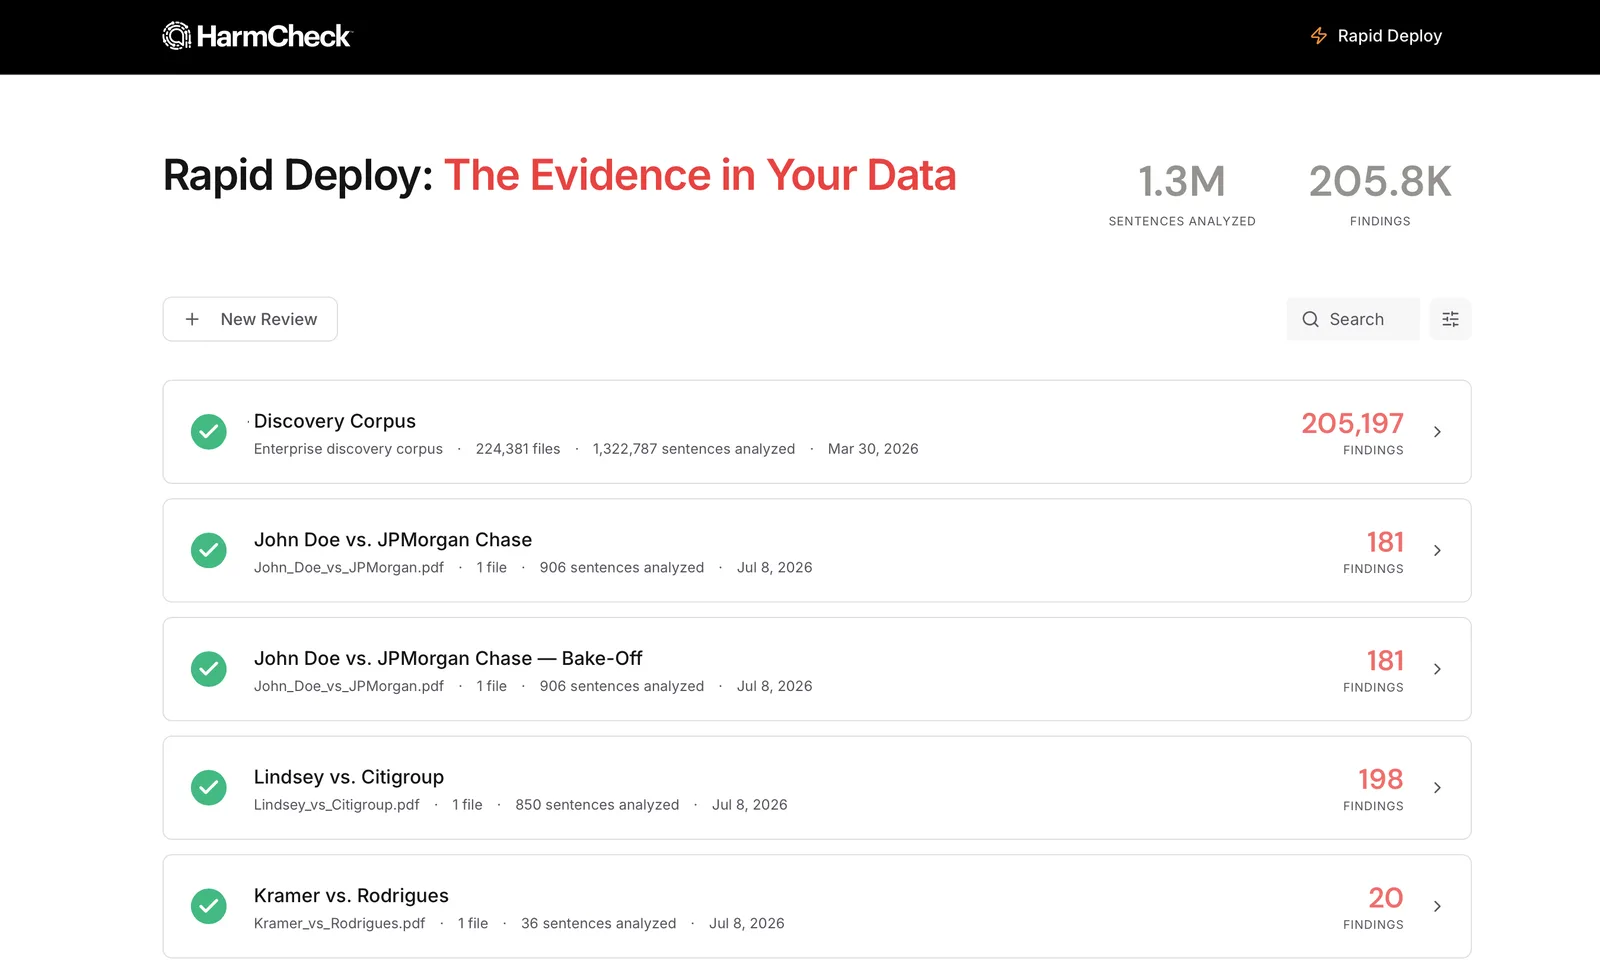This screenshot has height=968, width=1600.
Task: Click the Mar 30, 2026 date
Action: click(873, 449)
